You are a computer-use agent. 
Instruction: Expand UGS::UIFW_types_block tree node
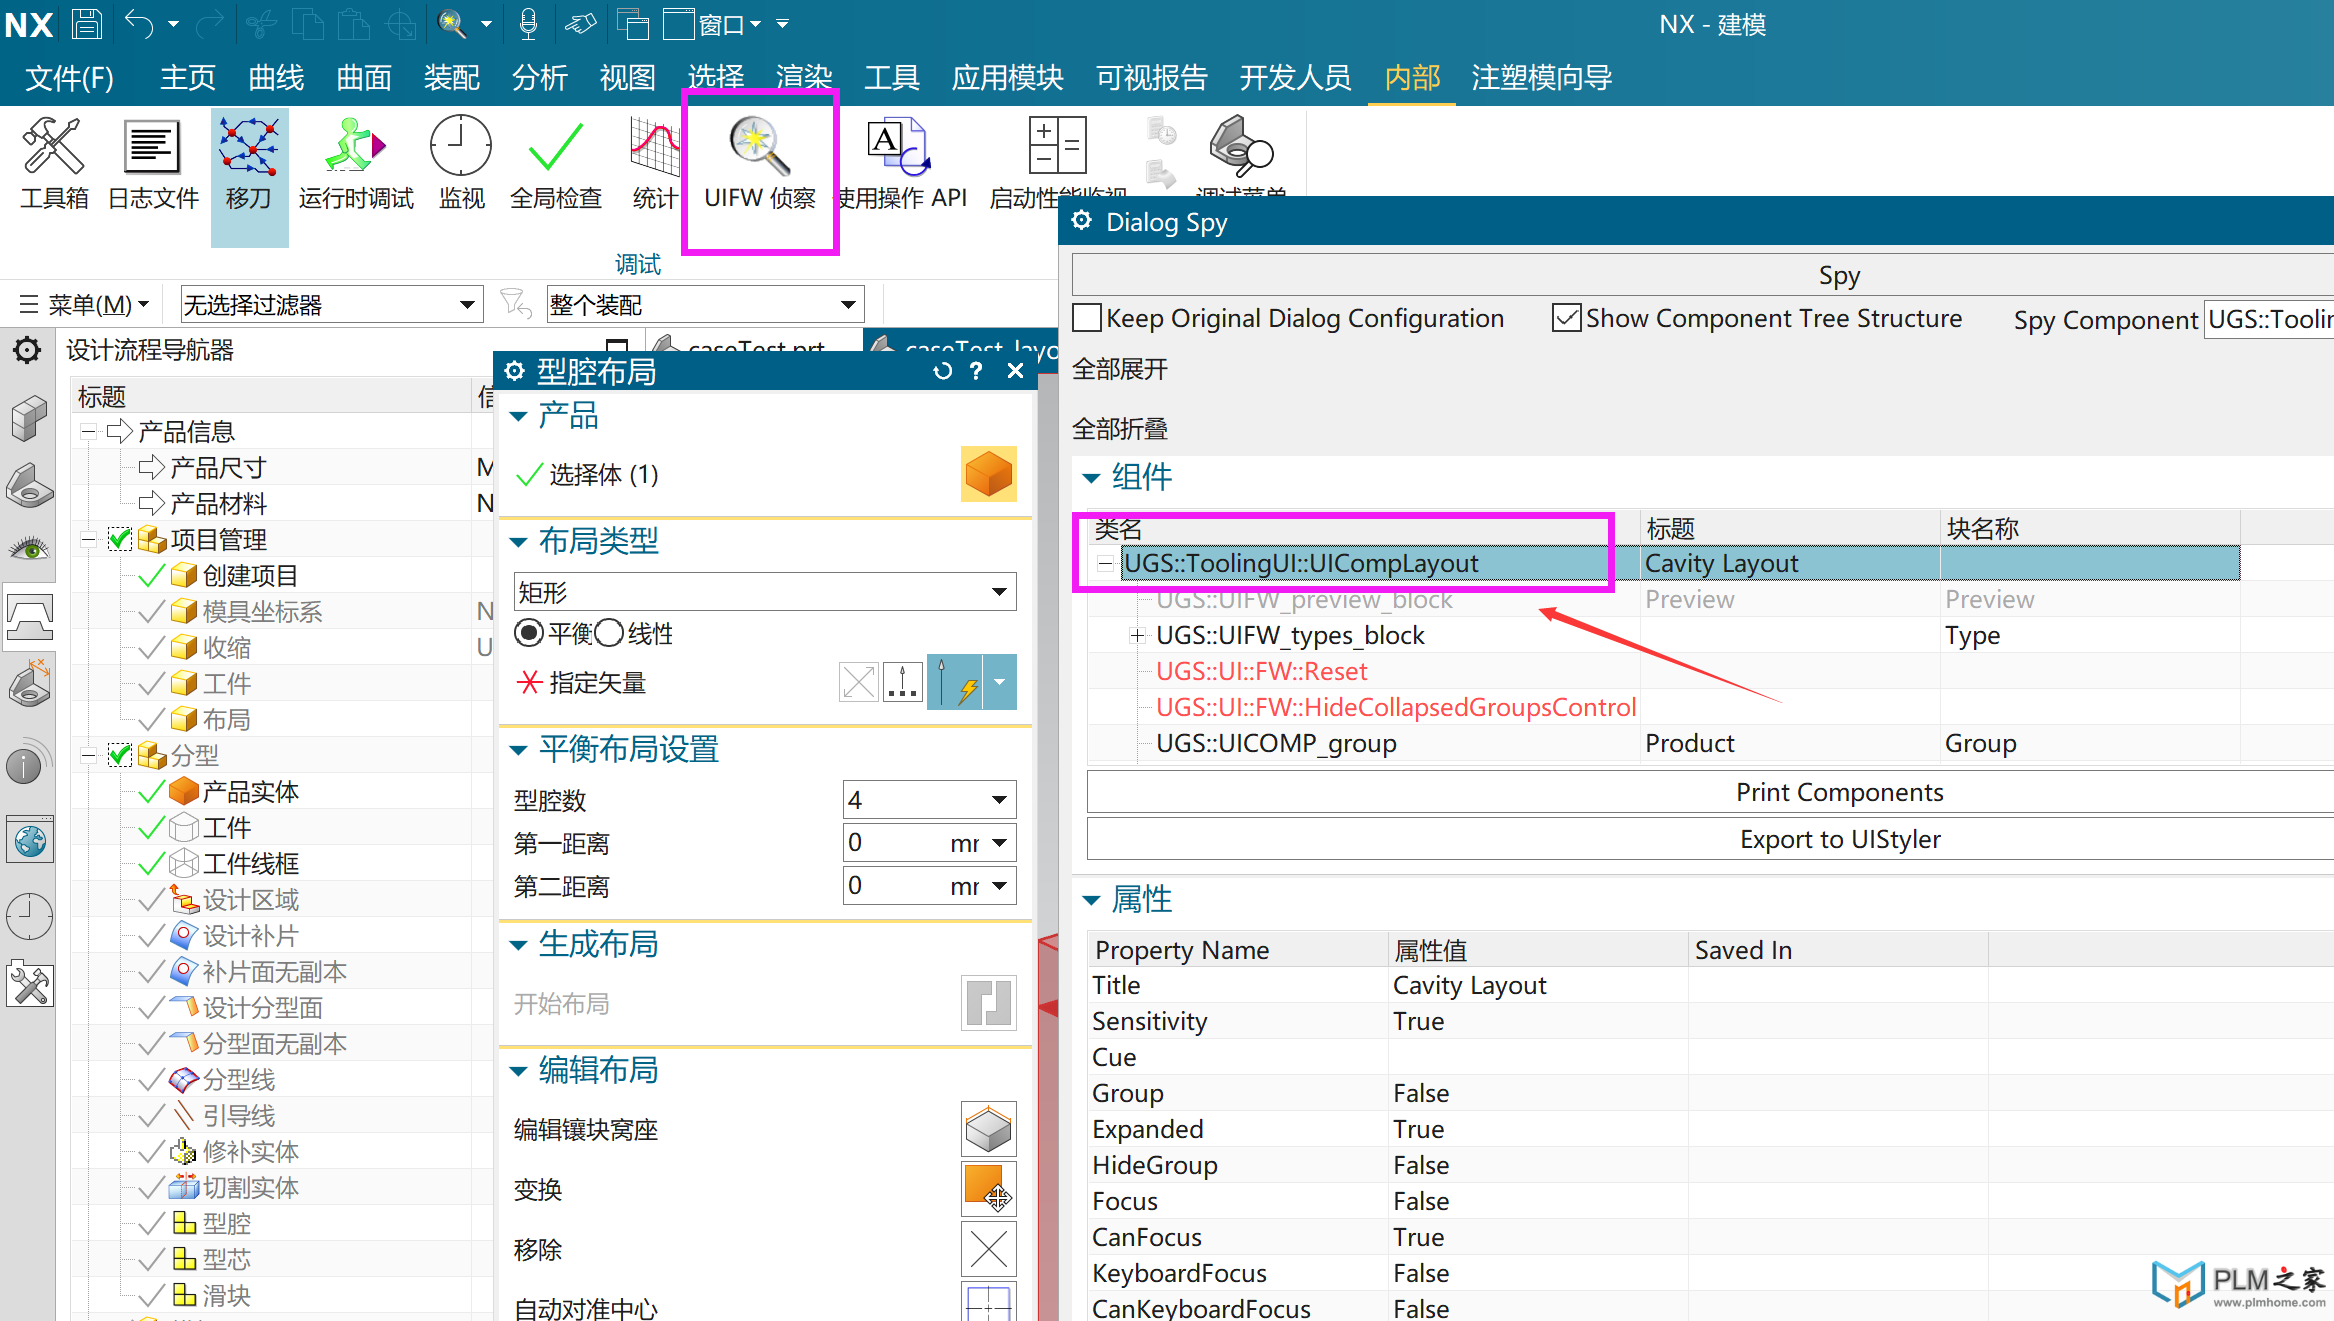(1137, 635)
